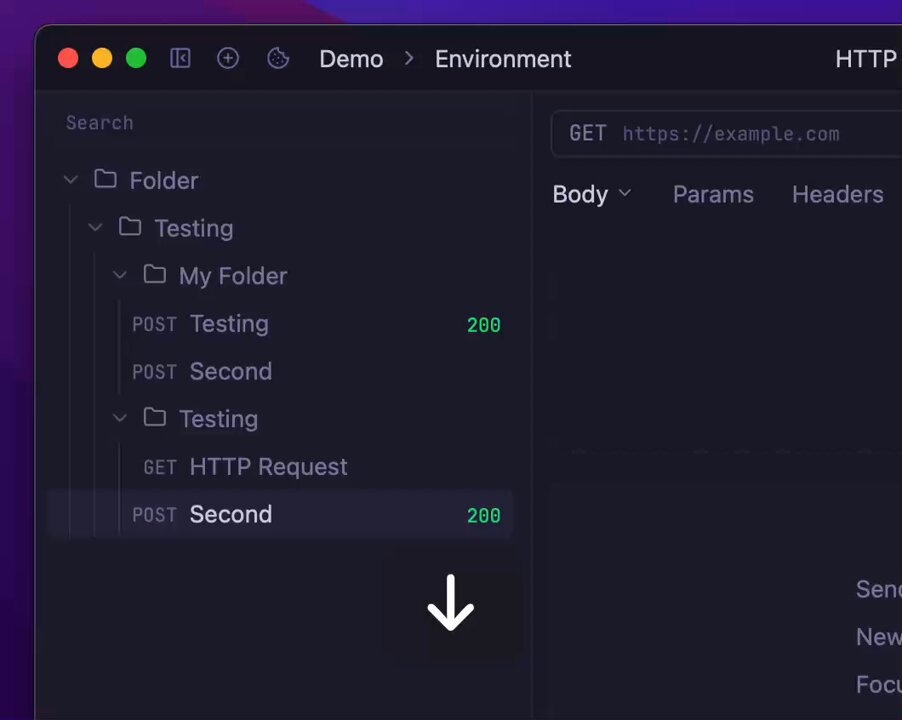902x720 pixels.
Task: Collapse the top-level Folder chevron
Action: tap(71, 180)
